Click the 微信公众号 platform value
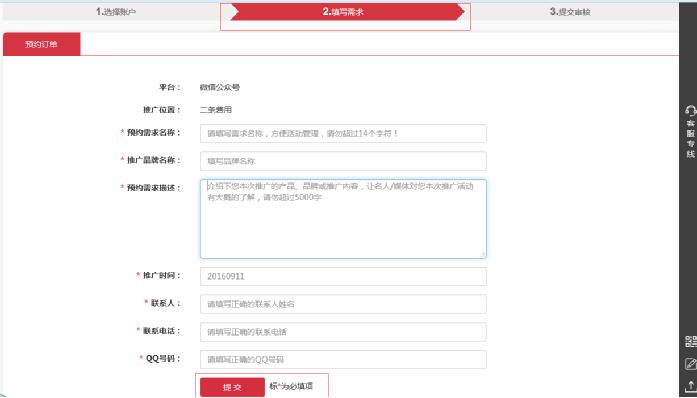 pyautogui.click(x=220, y=88)
